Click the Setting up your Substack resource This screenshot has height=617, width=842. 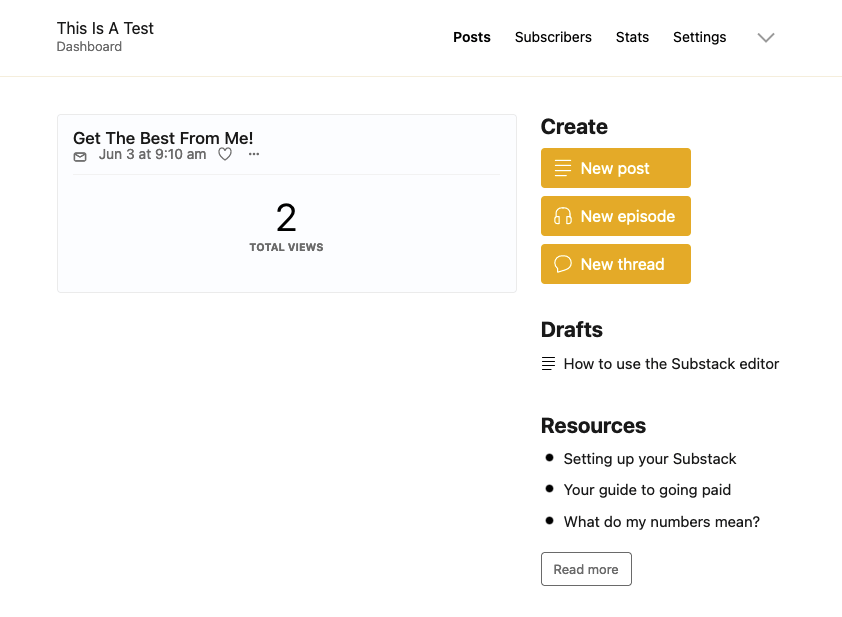point(650,458)
